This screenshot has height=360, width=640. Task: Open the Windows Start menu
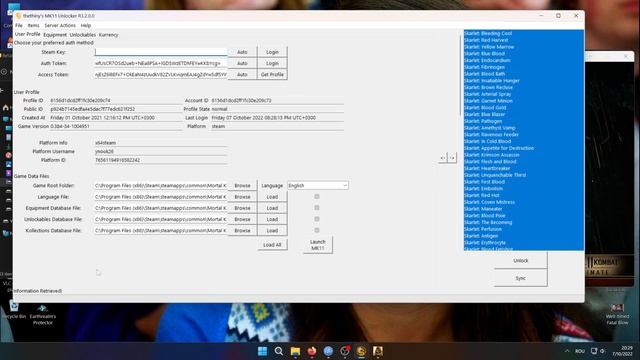point(262,351)
